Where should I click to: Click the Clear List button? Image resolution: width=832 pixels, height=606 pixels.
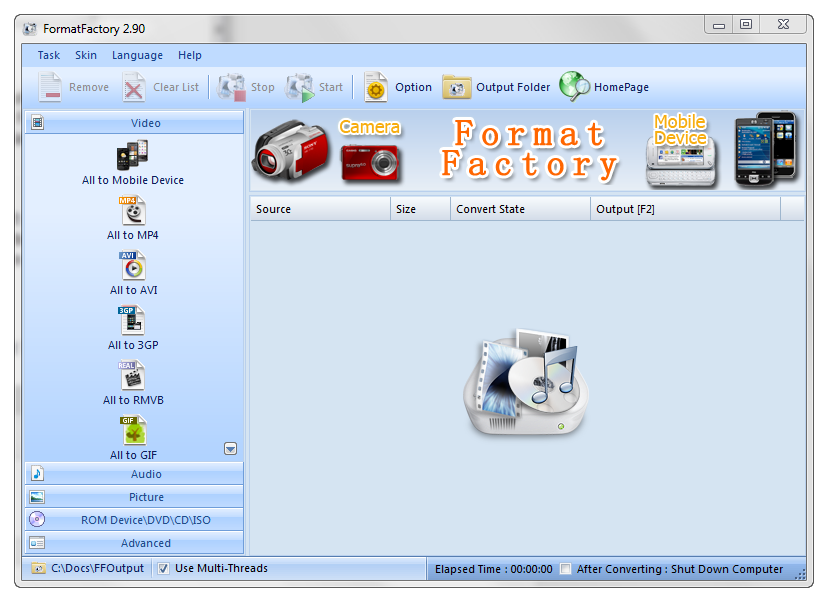161,87
